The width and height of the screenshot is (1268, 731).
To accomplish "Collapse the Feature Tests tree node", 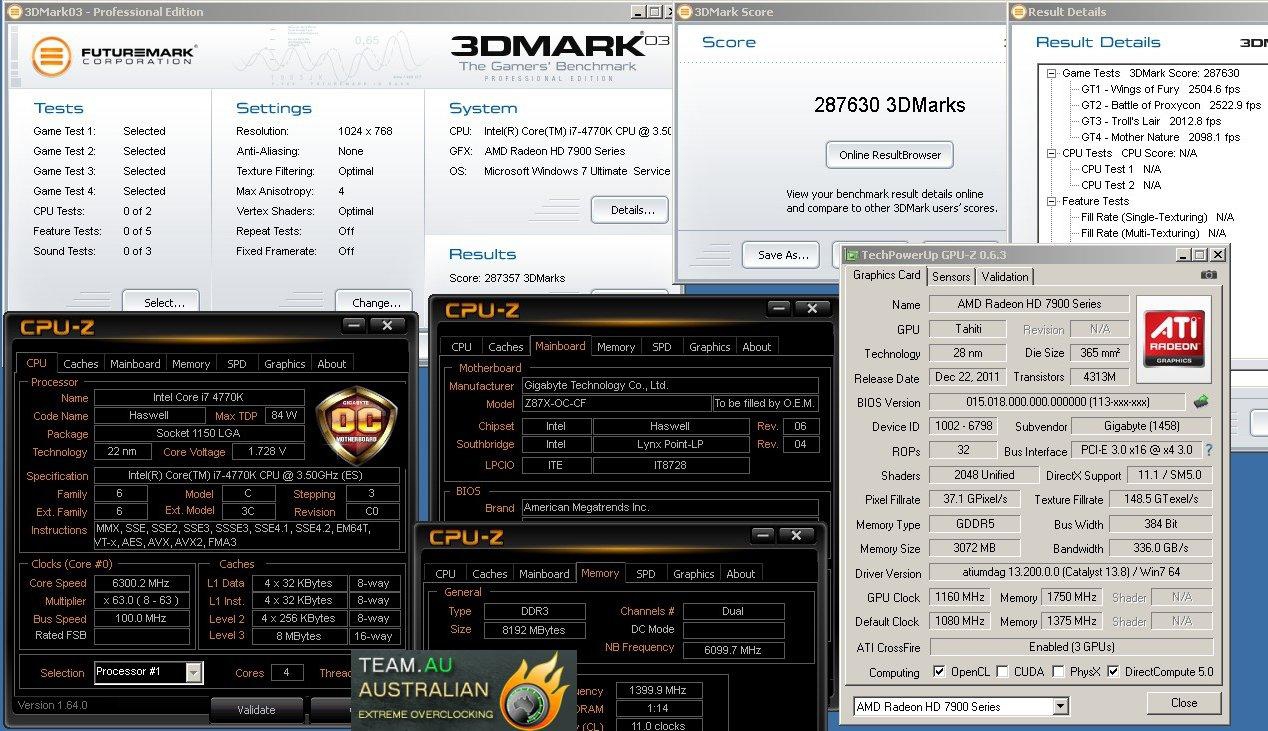I will tap(1052, 201).
